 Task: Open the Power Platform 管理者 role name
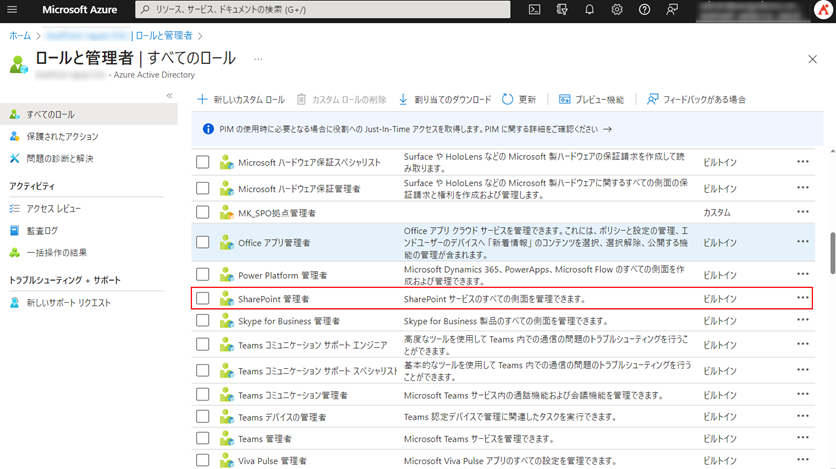coord(283,276)
